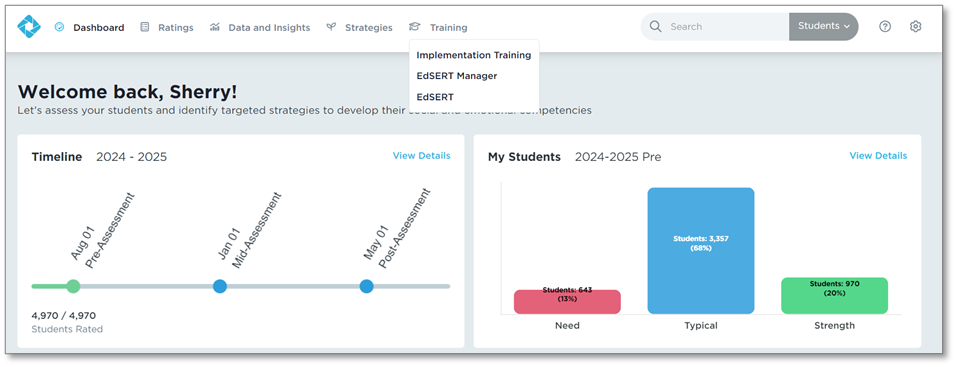This screenshot has height=367, width=956.
Task: Select the Aug 01 Pre-Assessment timeline marker
Action: [x=73, y=286]
